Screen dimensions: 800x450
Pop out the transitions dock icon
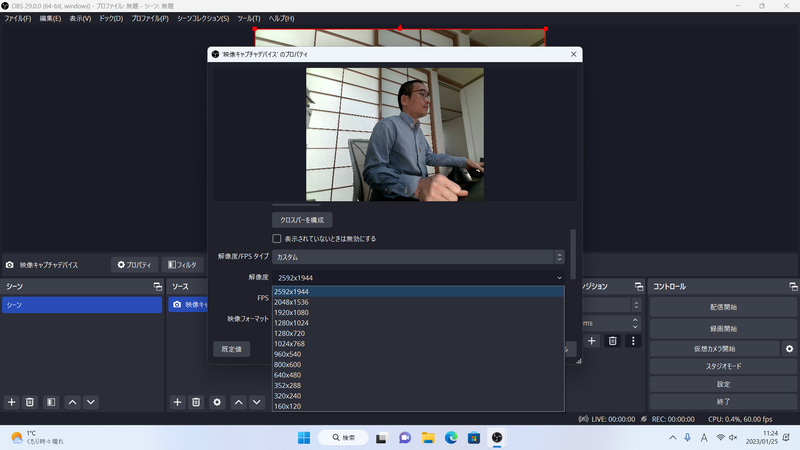coord(639,287)
